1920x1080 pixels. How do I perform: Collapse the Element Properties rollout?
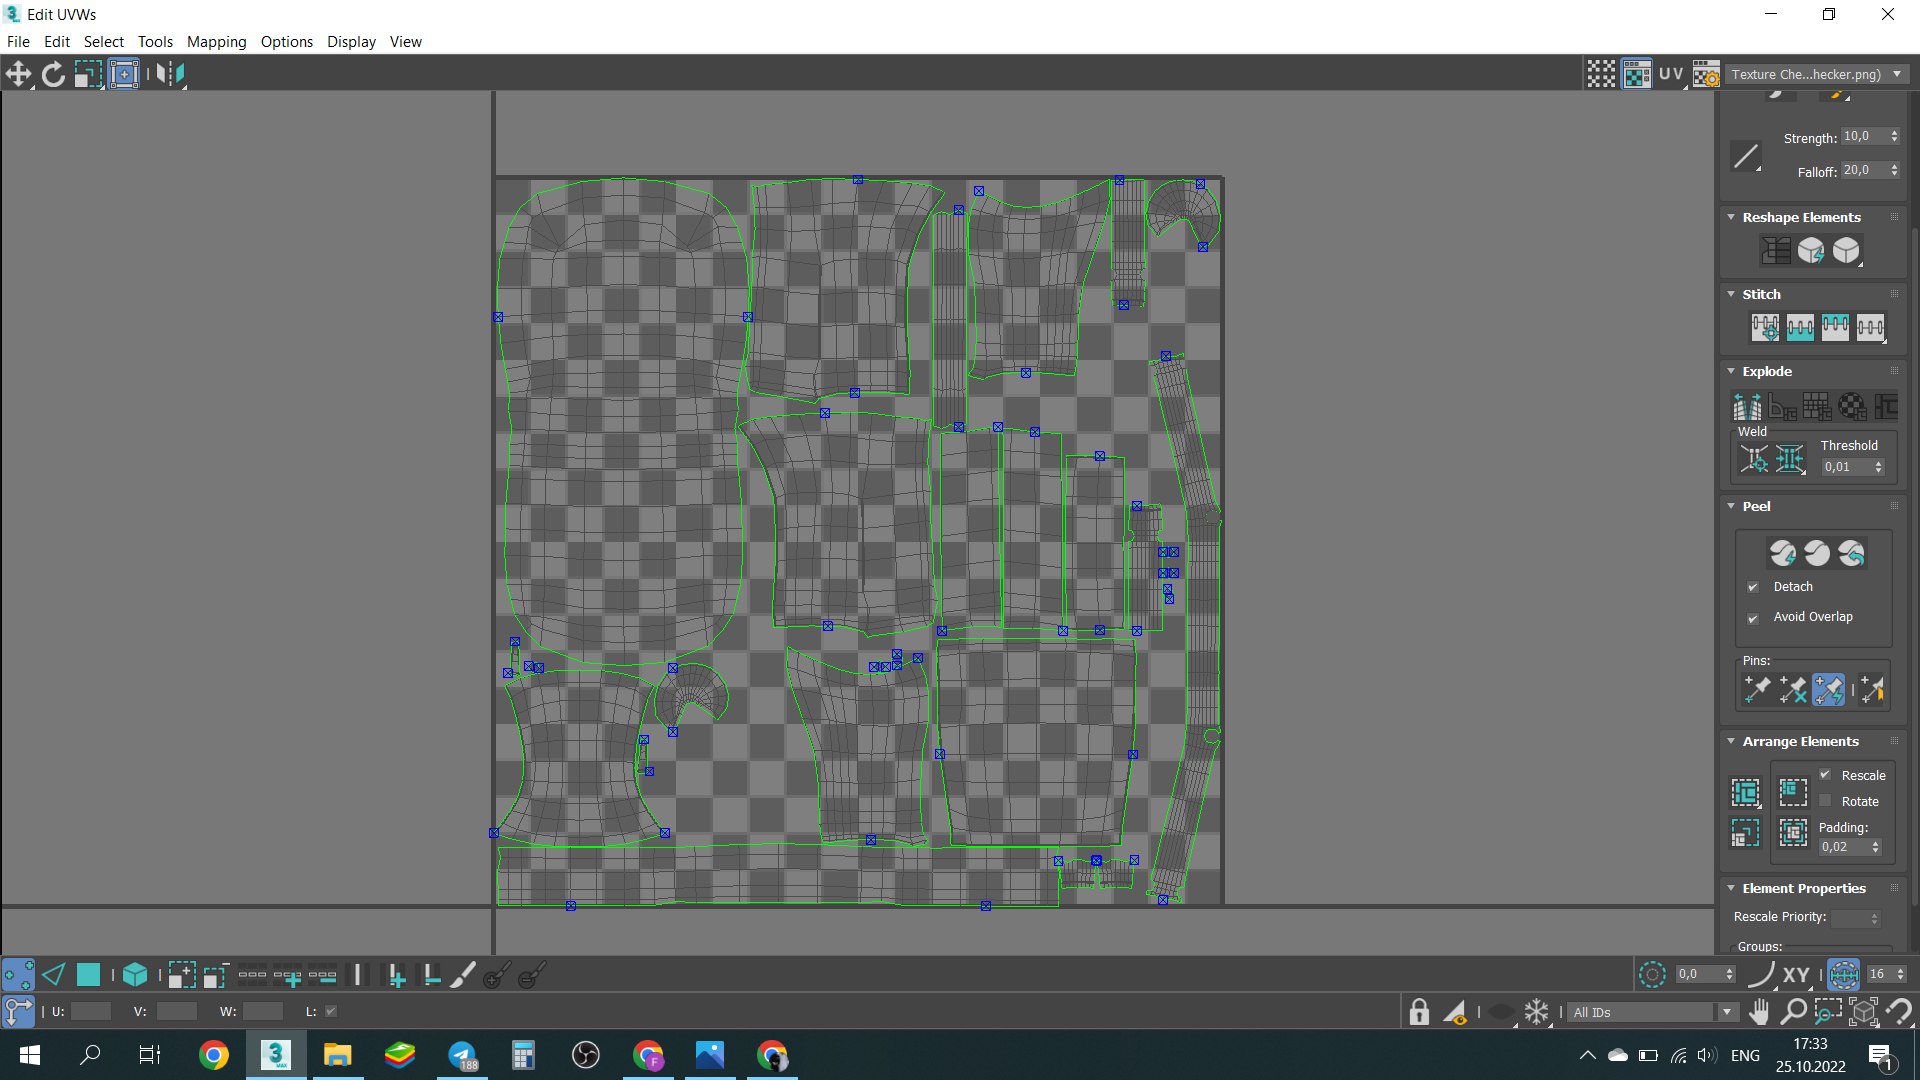1731,888
